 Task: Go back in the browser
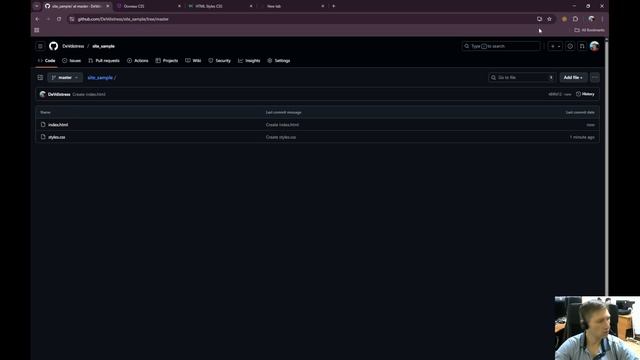(37, 19)
